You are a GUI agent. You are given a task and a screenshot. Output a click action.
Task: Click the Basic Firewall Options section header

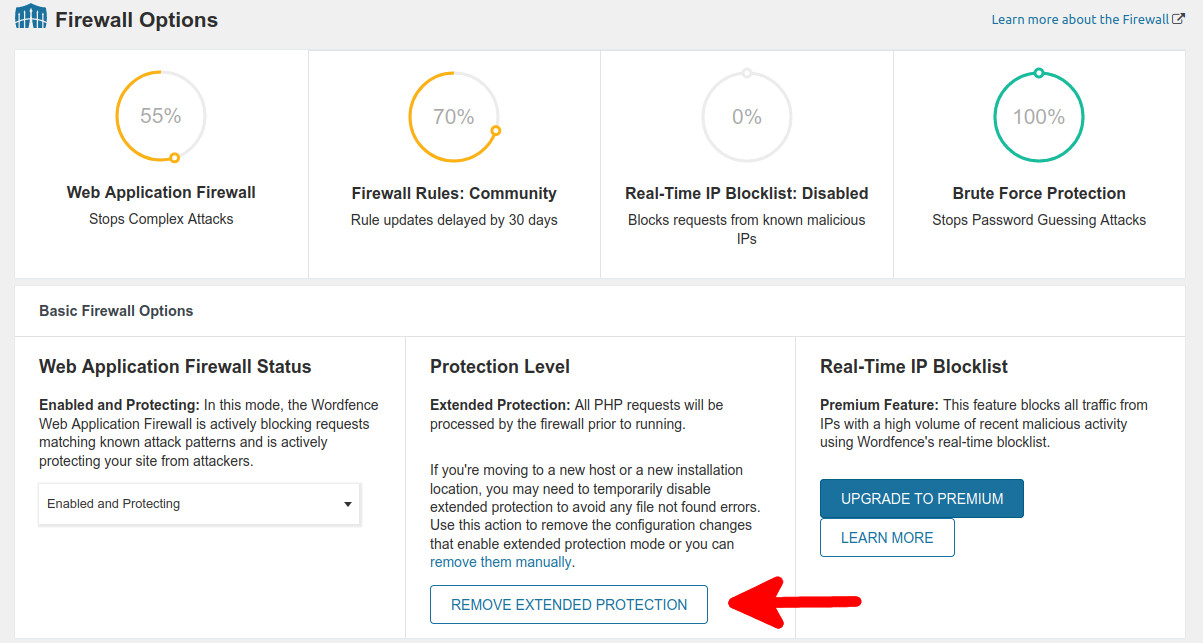tap(116, 311)
